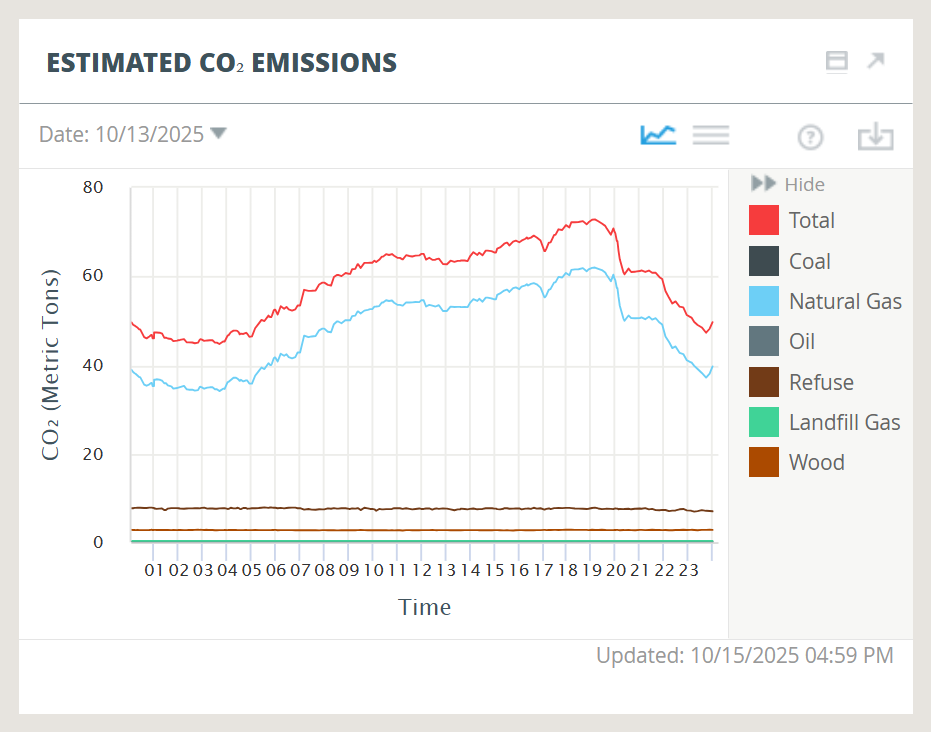Toggle the Coal series label
Screen dimensions: 931x732
pyautogui.click(x=809, y=261)
